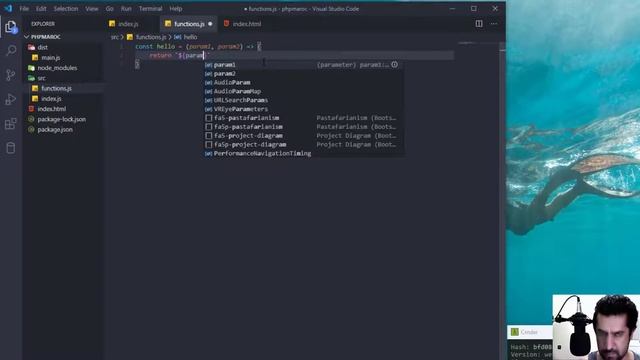Choose the URLSearchParams suggestion
Image resolution: width=640 pixels, height=360 pixels.
pos(304,100)
